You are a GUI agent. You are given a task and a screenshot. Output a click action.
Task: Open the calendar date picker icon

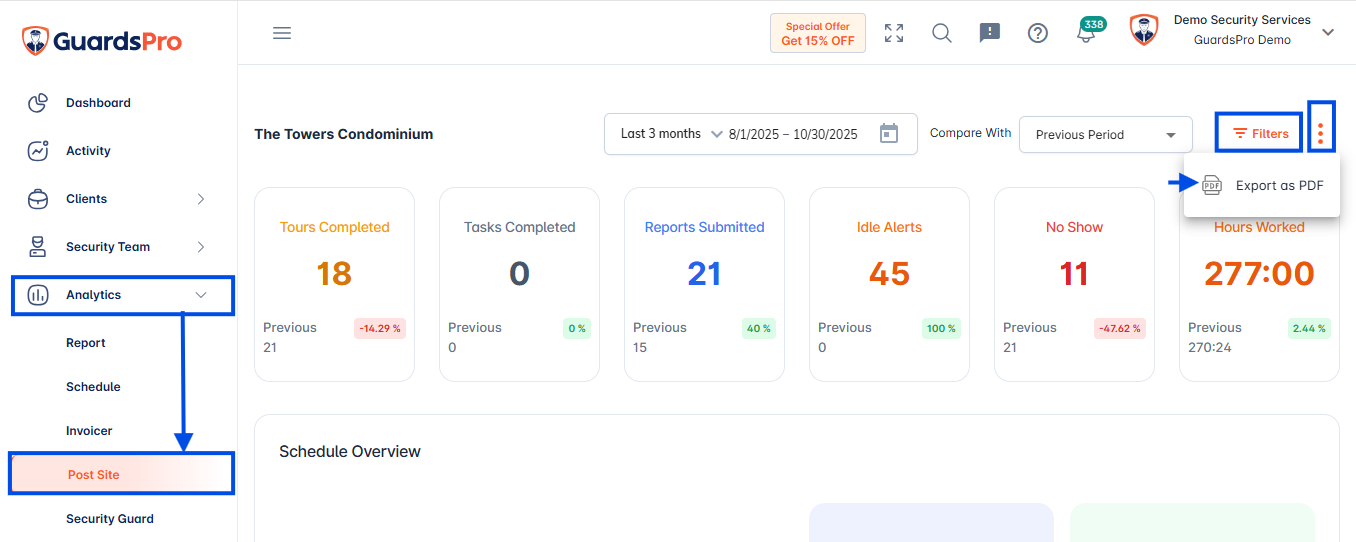coord(889,133)
